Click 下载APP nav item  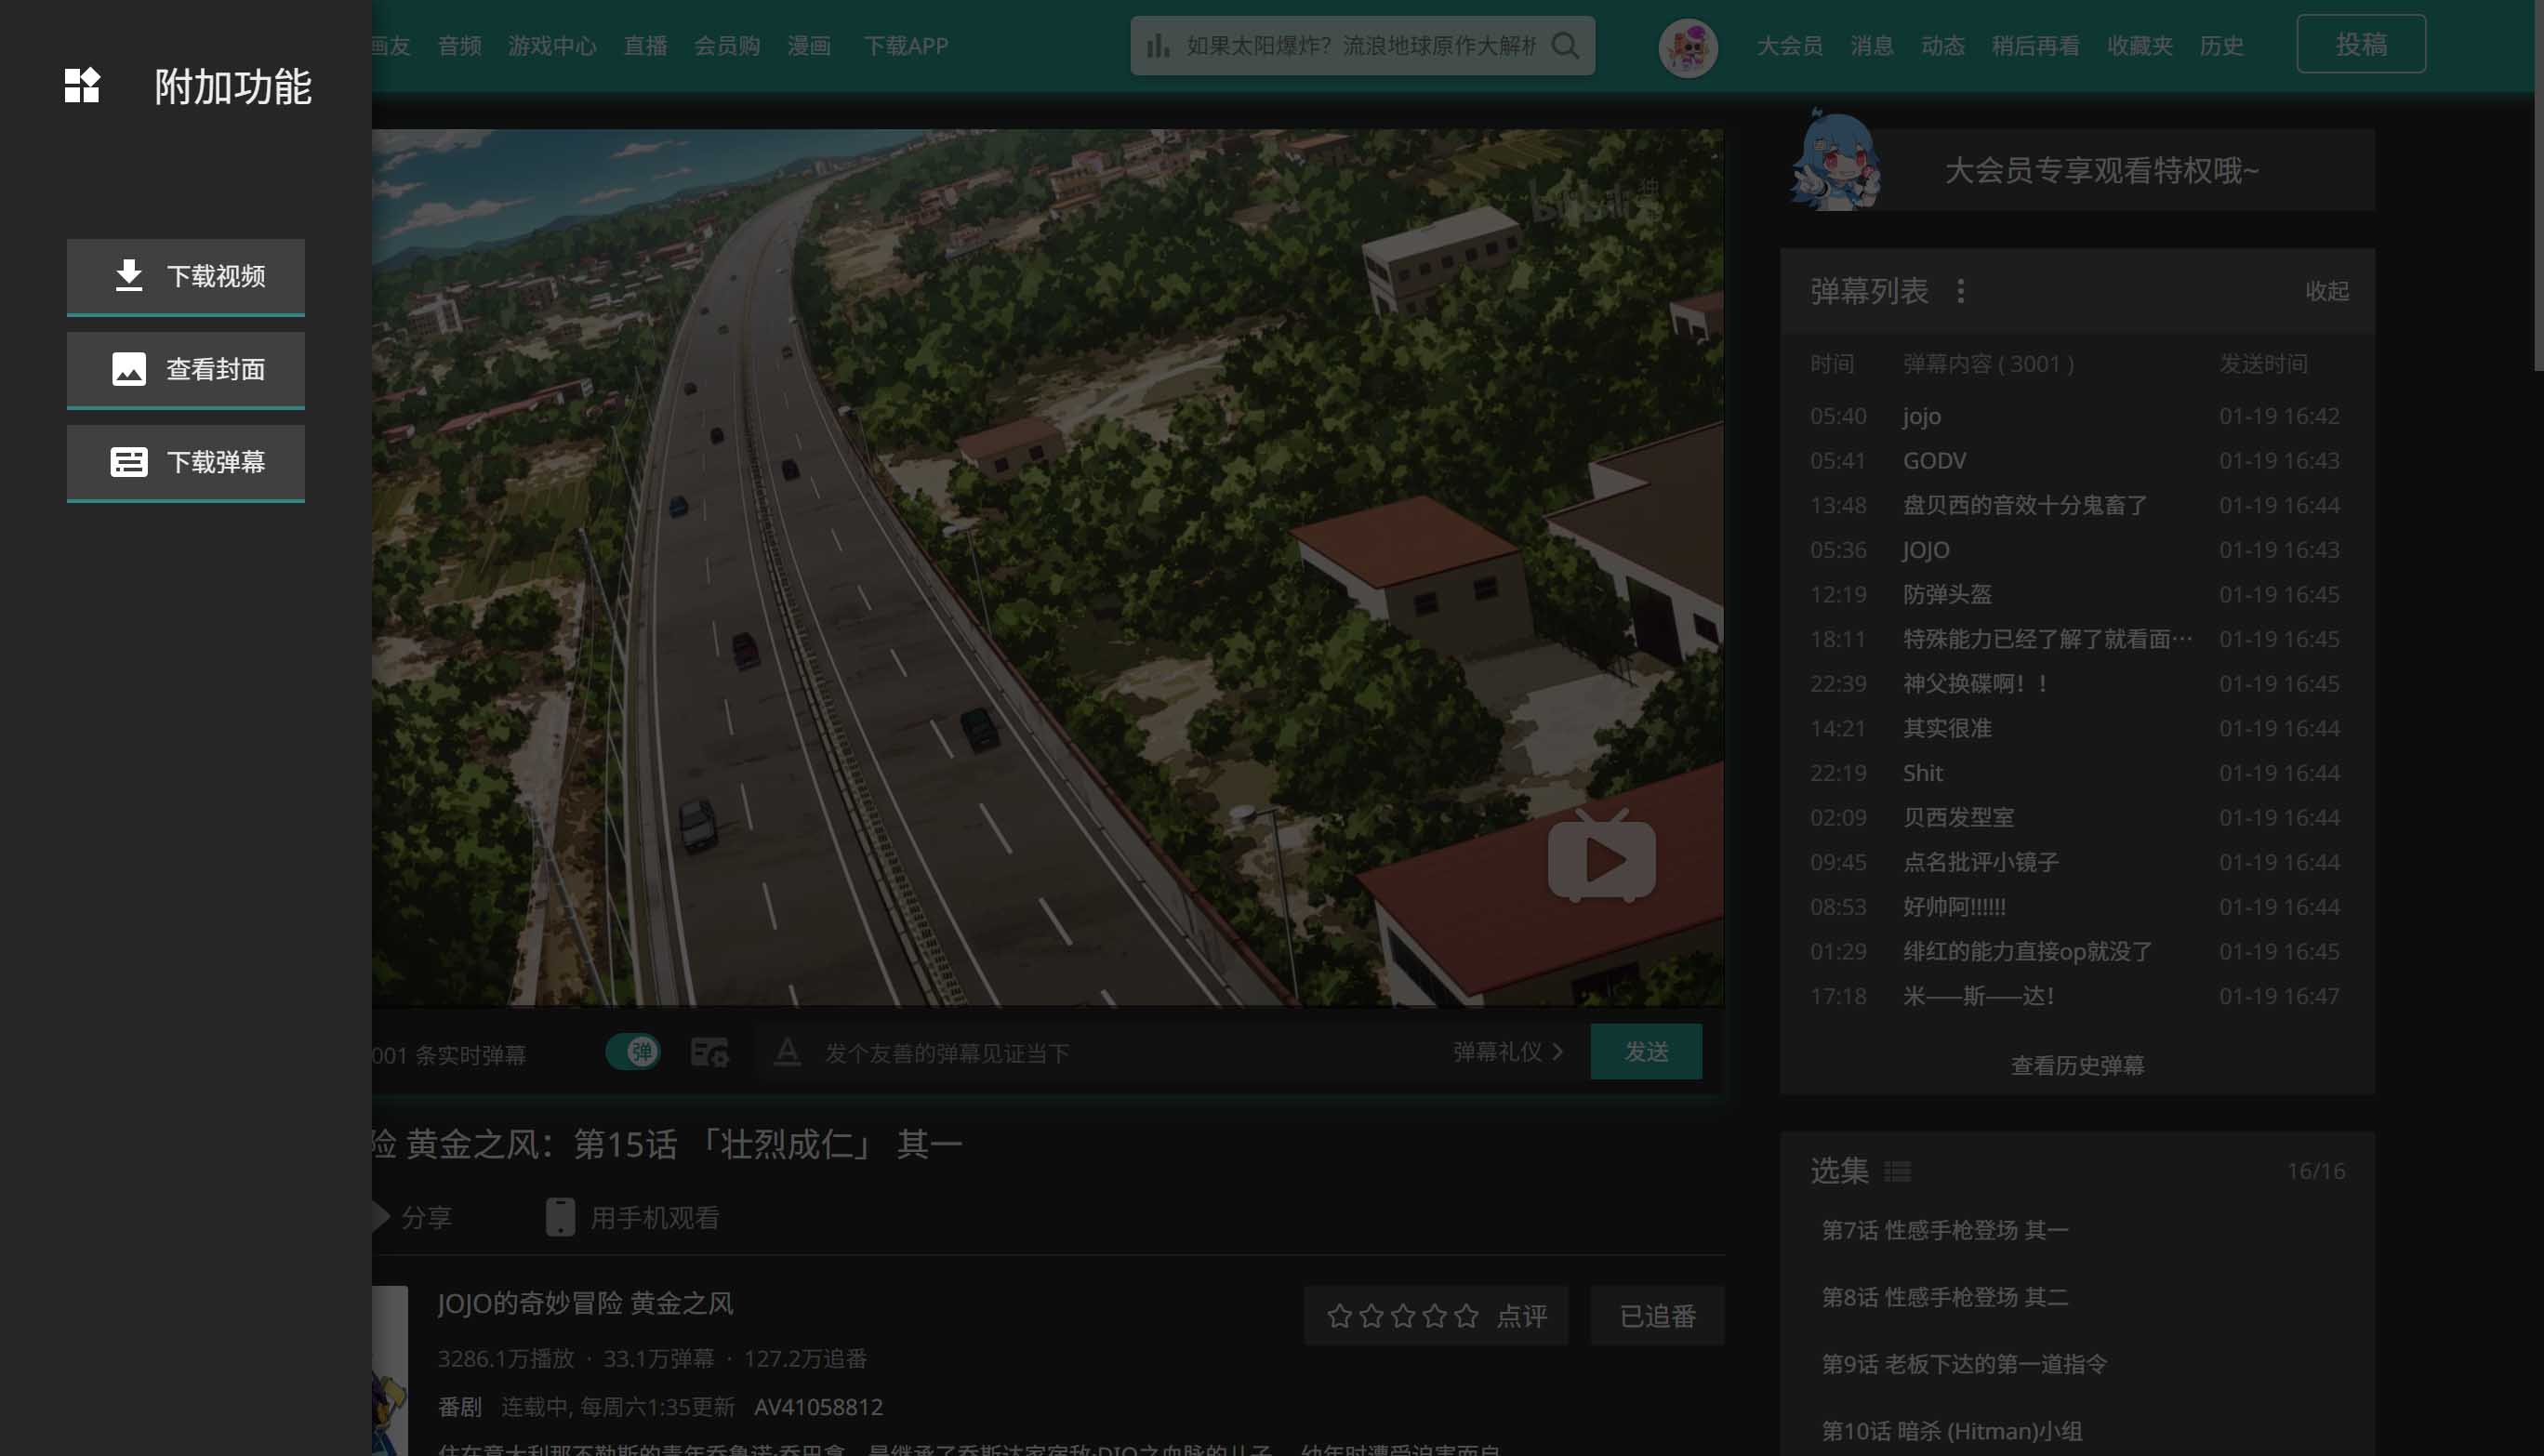pyautogui.click(x=906, y=46)
